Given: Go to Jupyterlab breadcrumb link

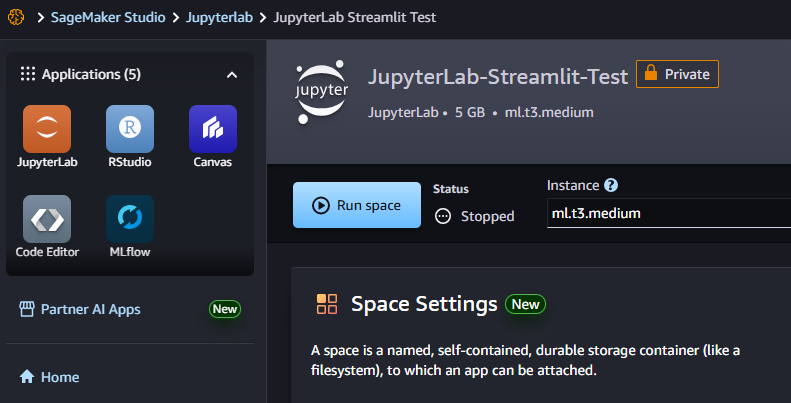Looking at the screenshot, I should click(x=219, y=18).
